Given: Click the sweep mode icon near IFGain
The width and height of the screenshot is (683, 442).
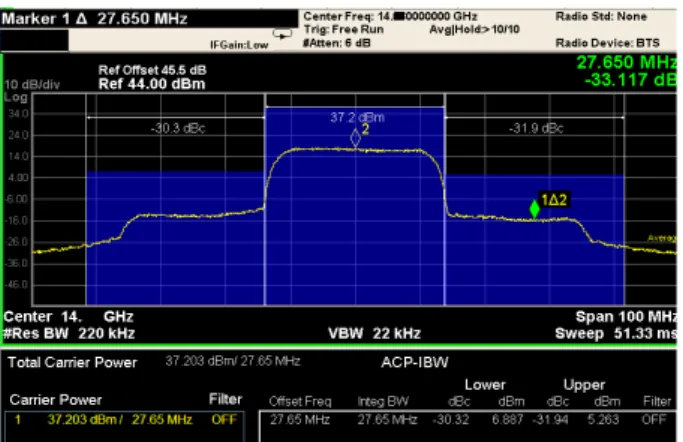Looking at the screenshot, I should [x=282, y=34].
